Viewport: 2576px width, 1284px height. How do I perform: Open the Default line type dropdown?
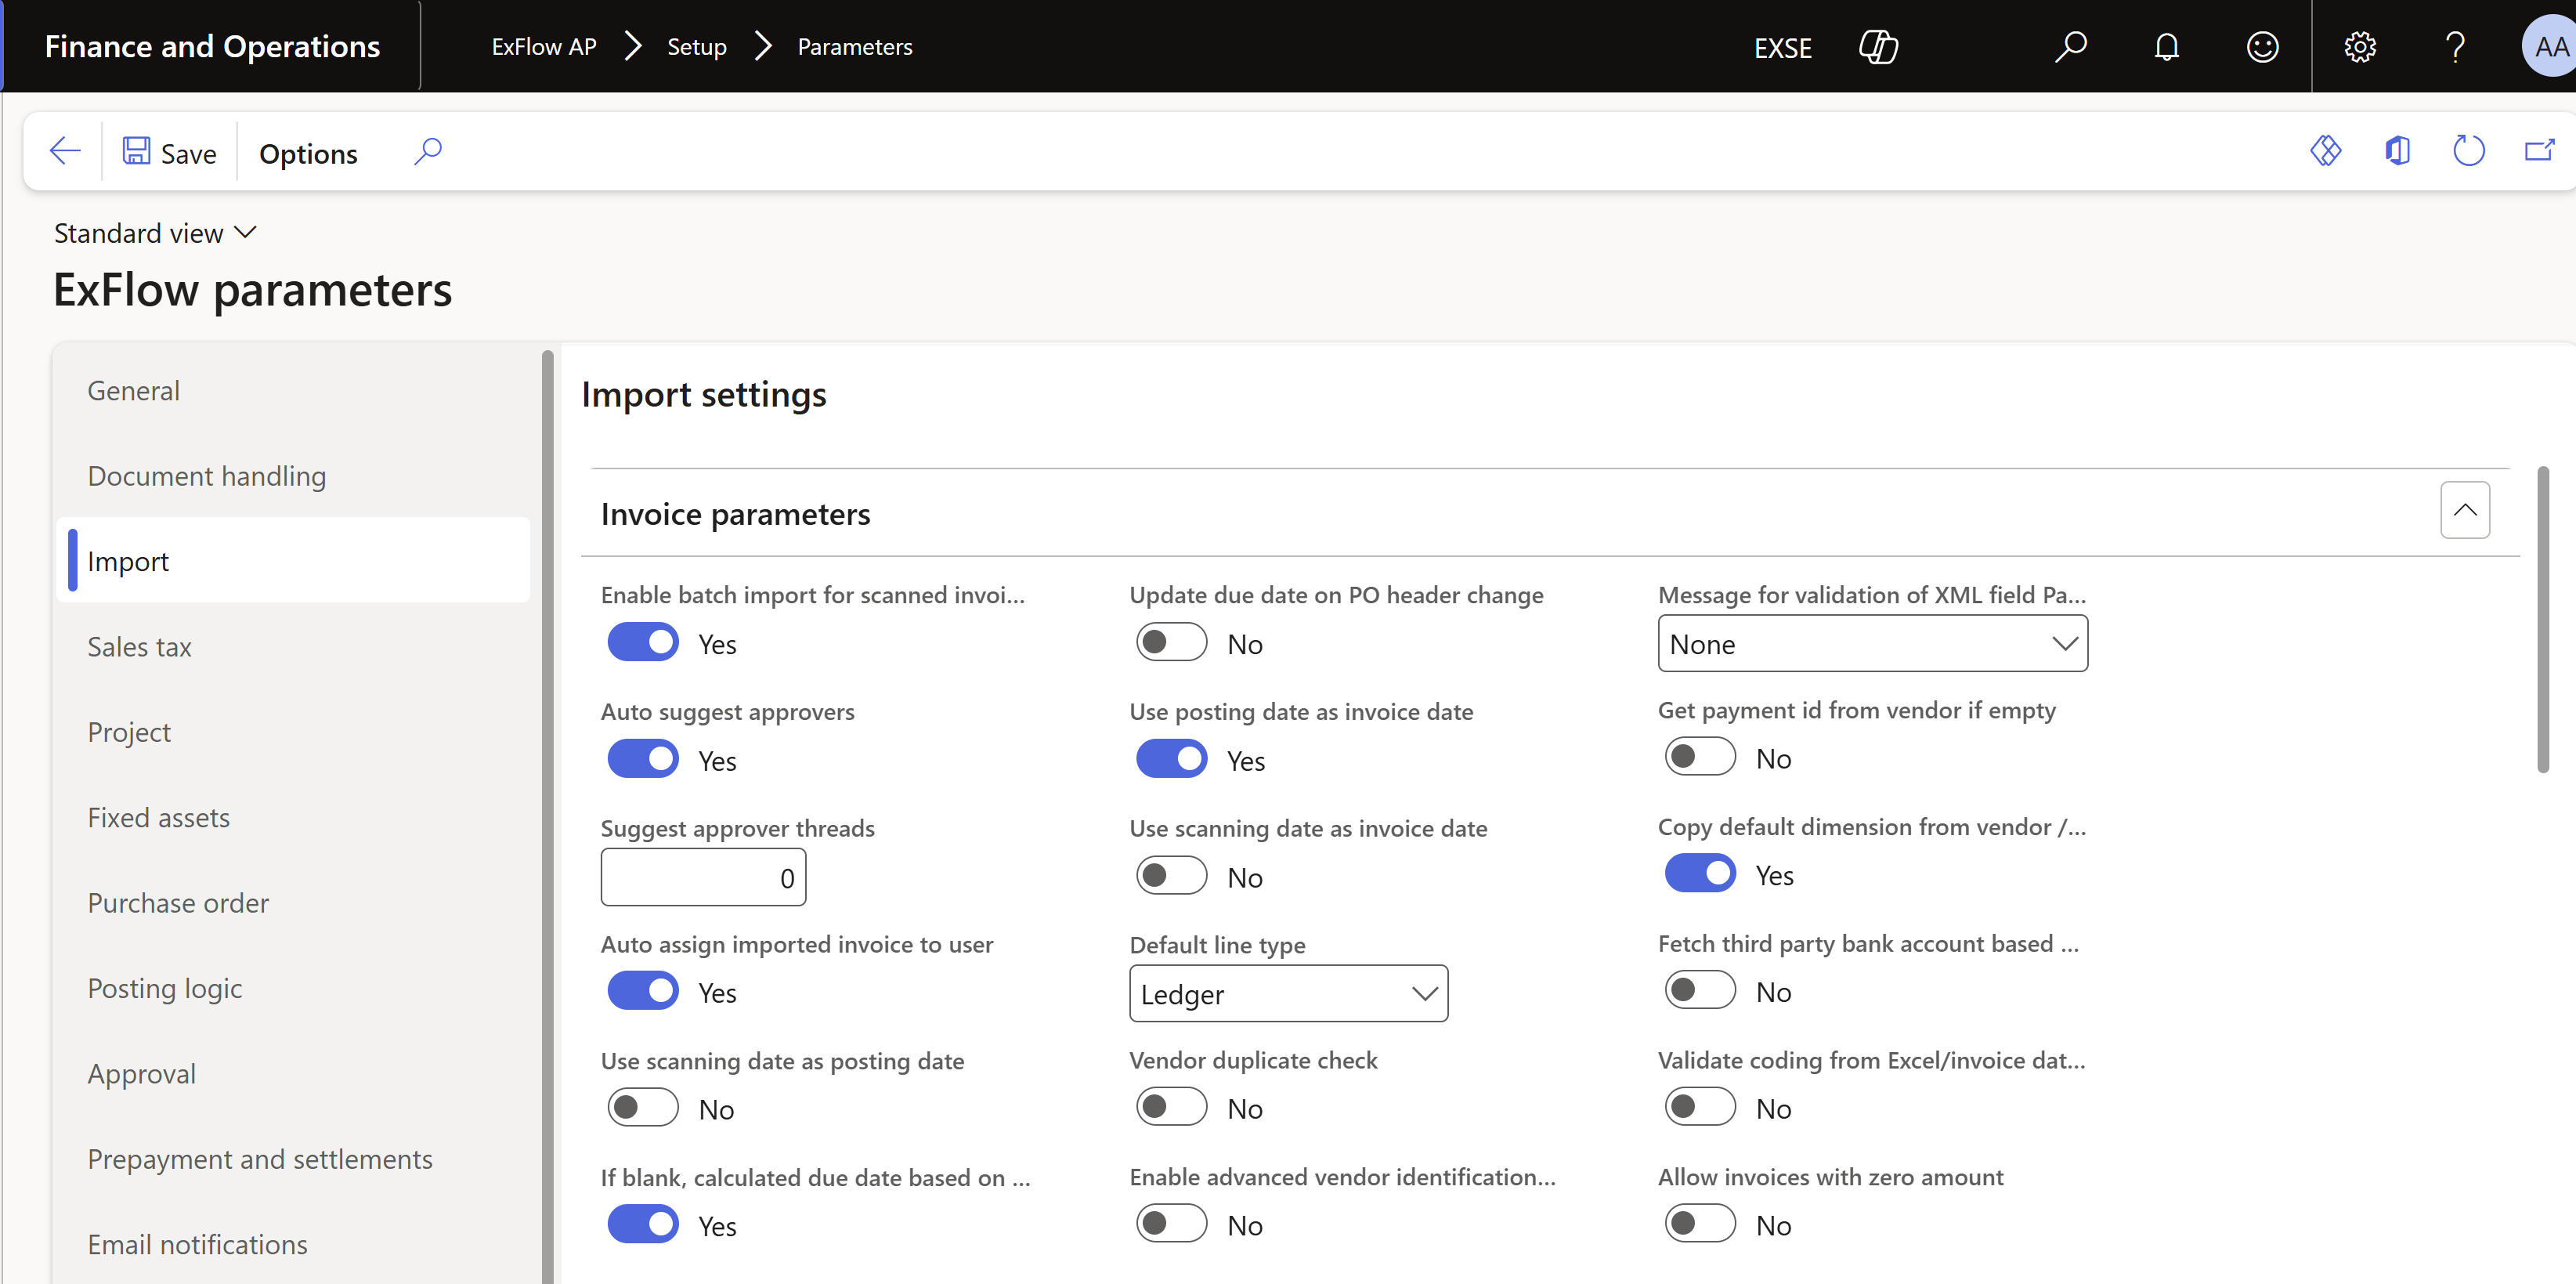pyautogui.click(x=1288, y=994)
